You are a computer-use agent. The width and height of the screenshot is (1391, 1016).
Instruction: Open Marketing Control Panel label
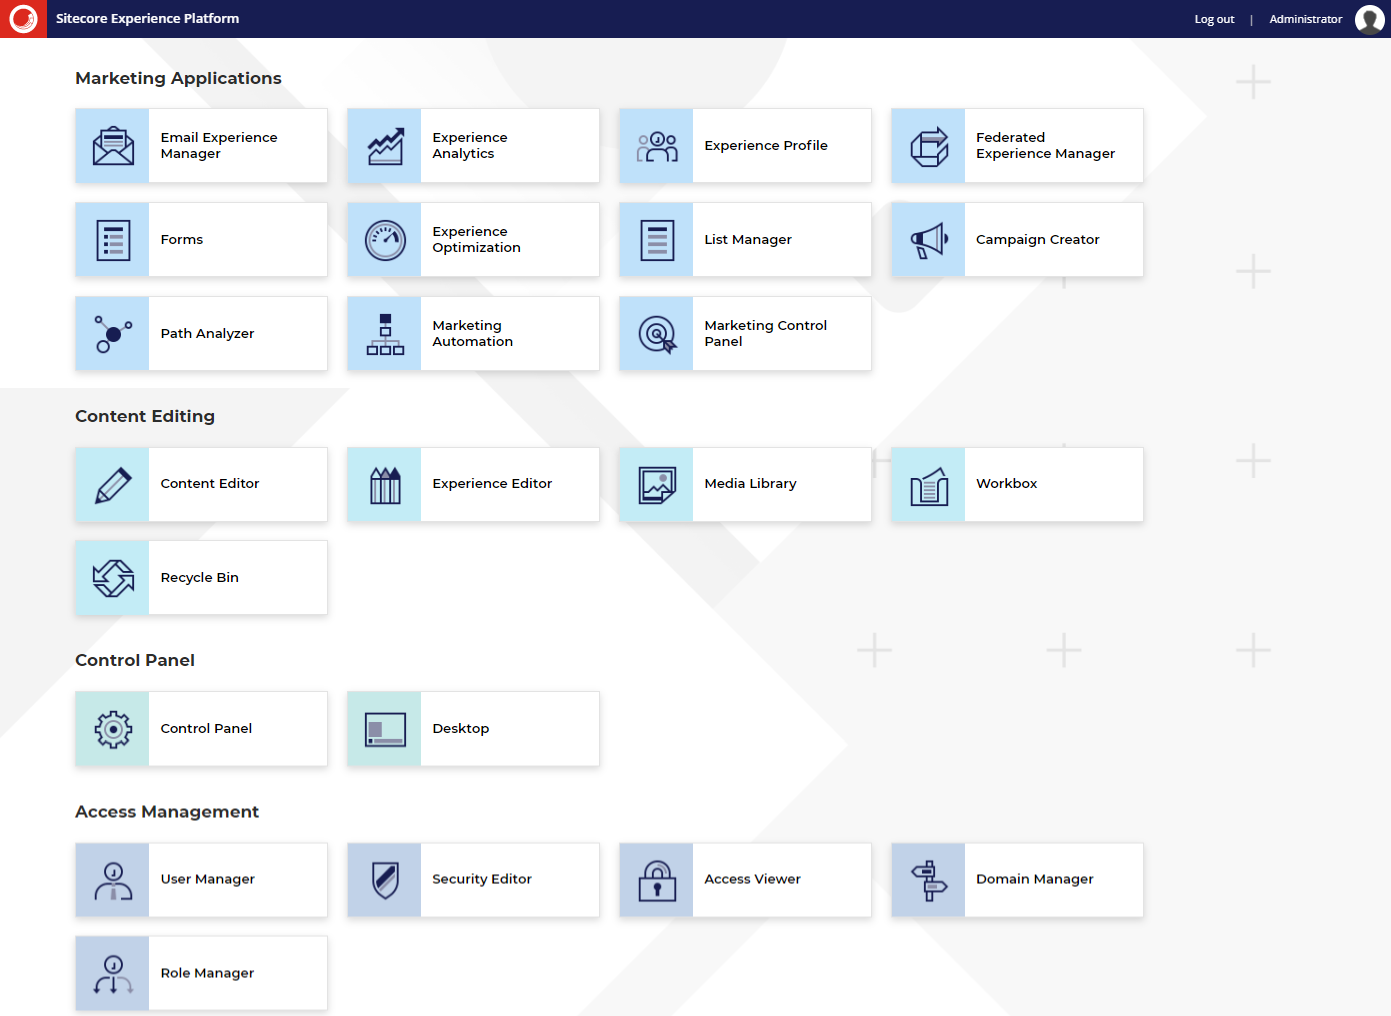[765, 334]
